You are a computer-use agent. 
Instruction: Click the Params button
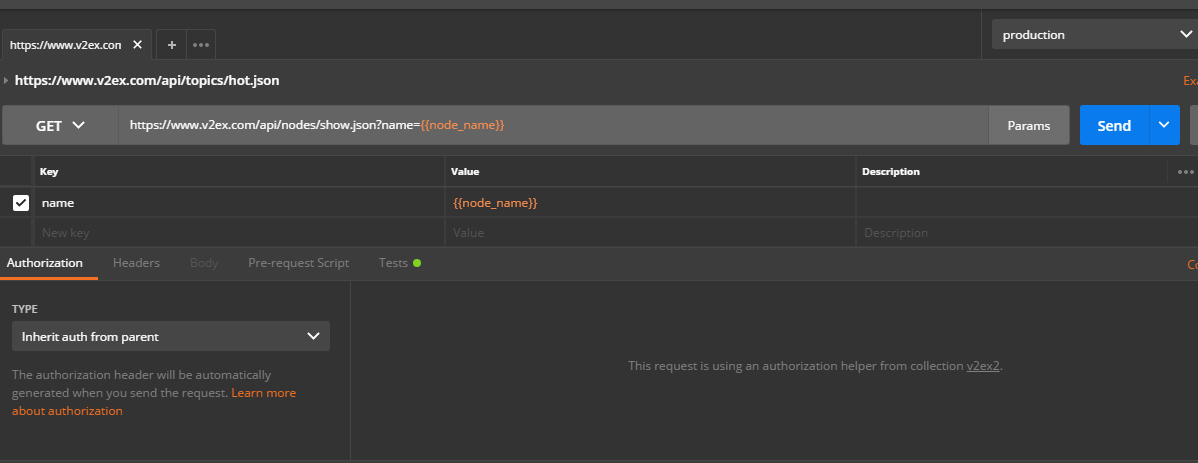[1028, 126]
